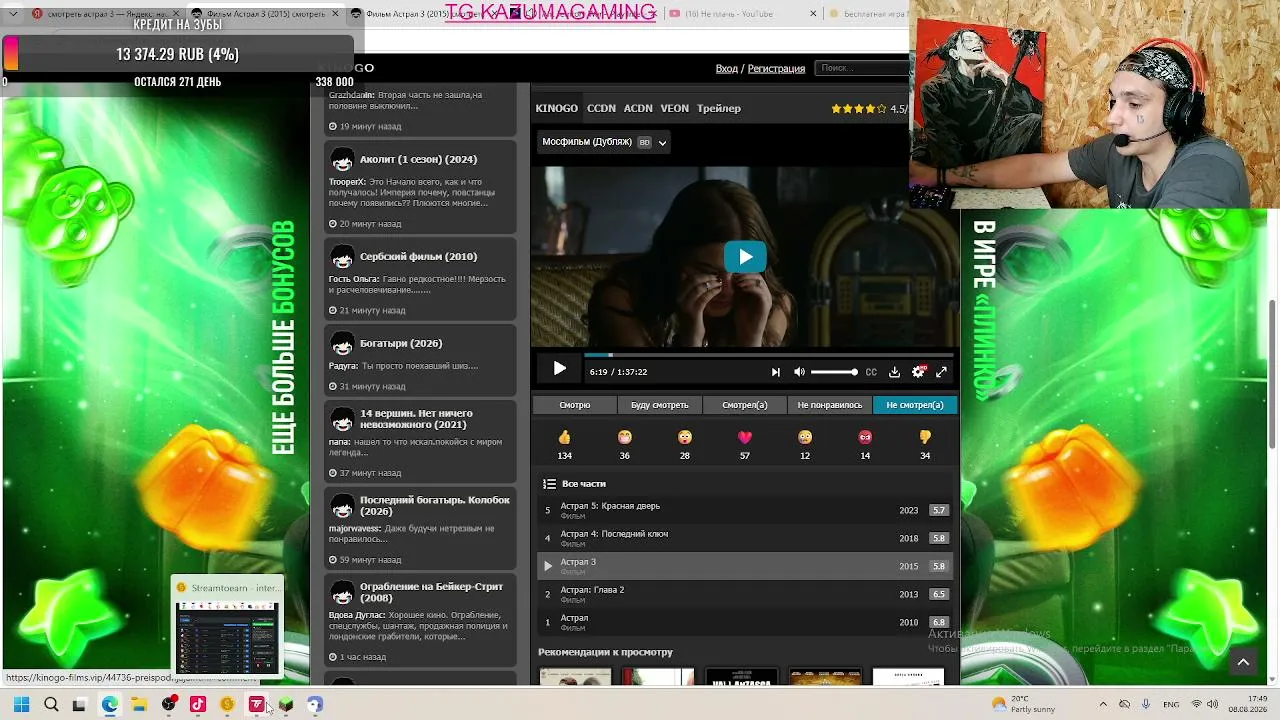React with the sad emoji showing 12
The width and height of the screenshot is (1280, 720).
click(805, 437)
